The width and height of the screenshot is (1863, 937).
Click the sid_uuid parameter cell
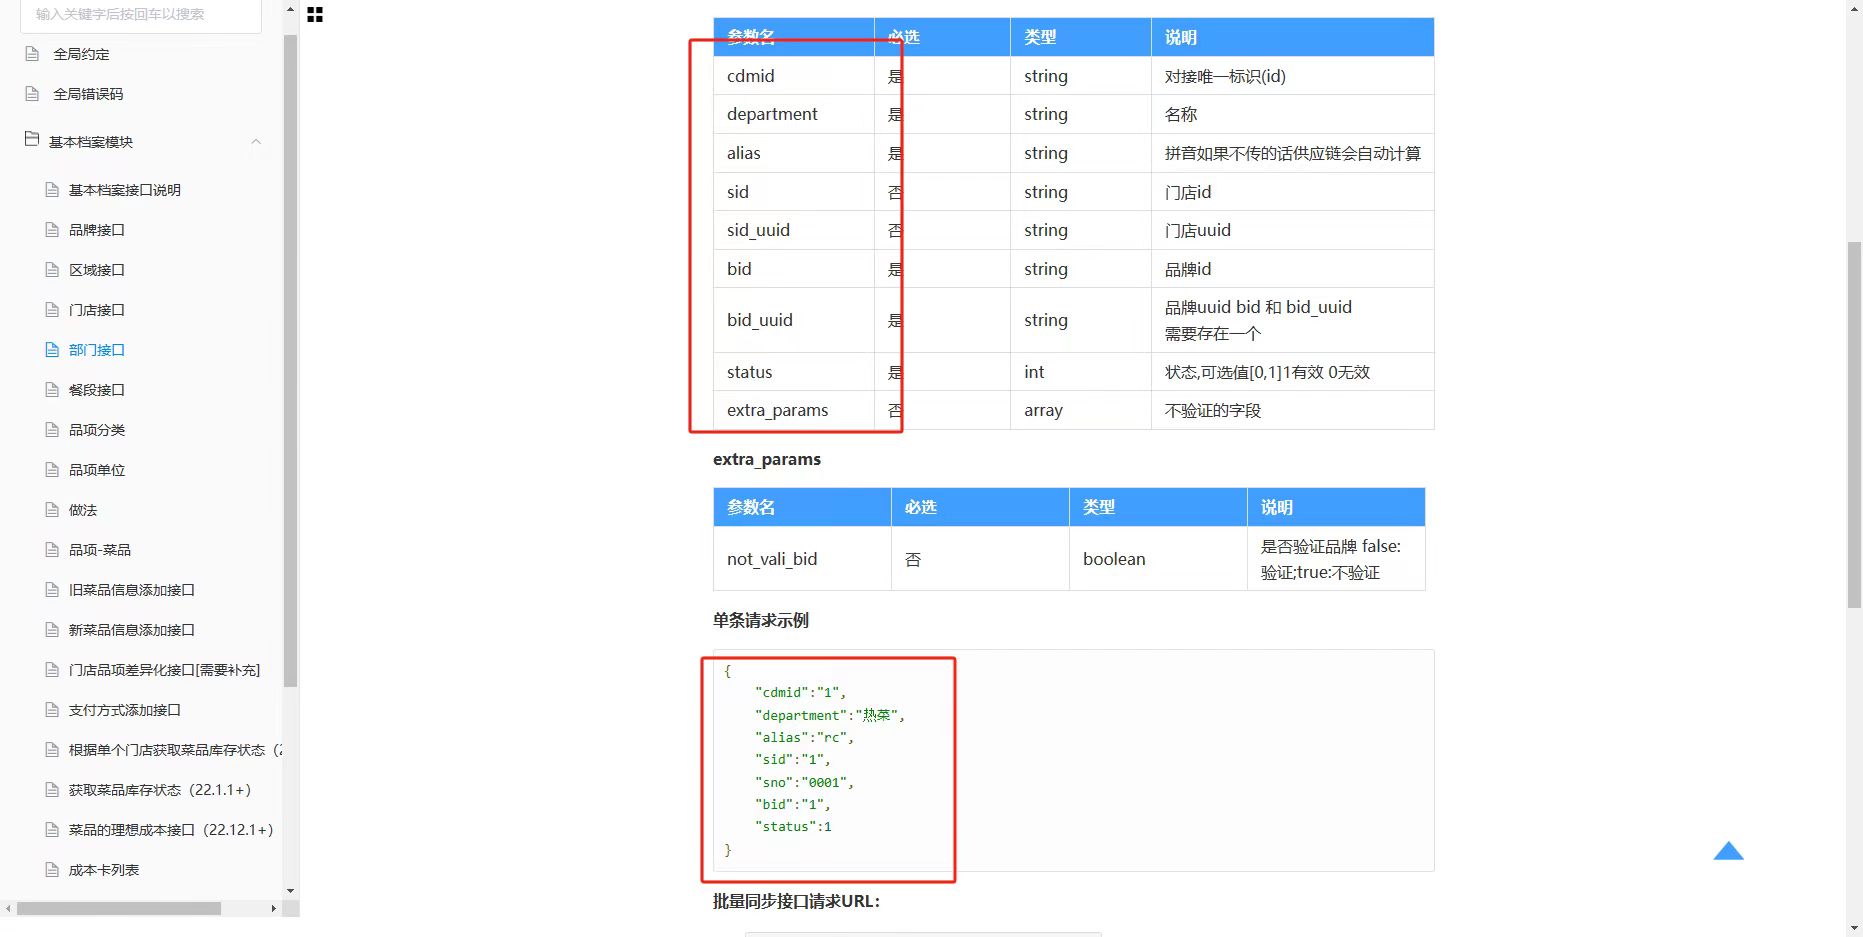pyautogui.click(x=794, y=230)
